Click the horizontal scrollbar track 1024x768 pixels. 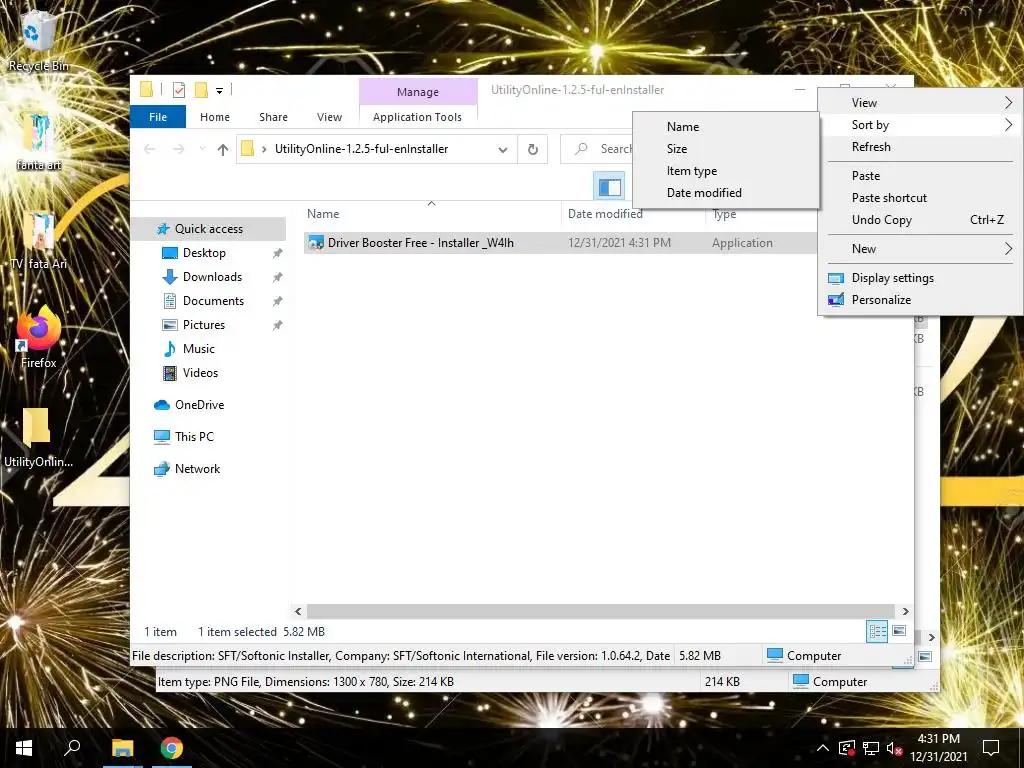click(600, 611)
